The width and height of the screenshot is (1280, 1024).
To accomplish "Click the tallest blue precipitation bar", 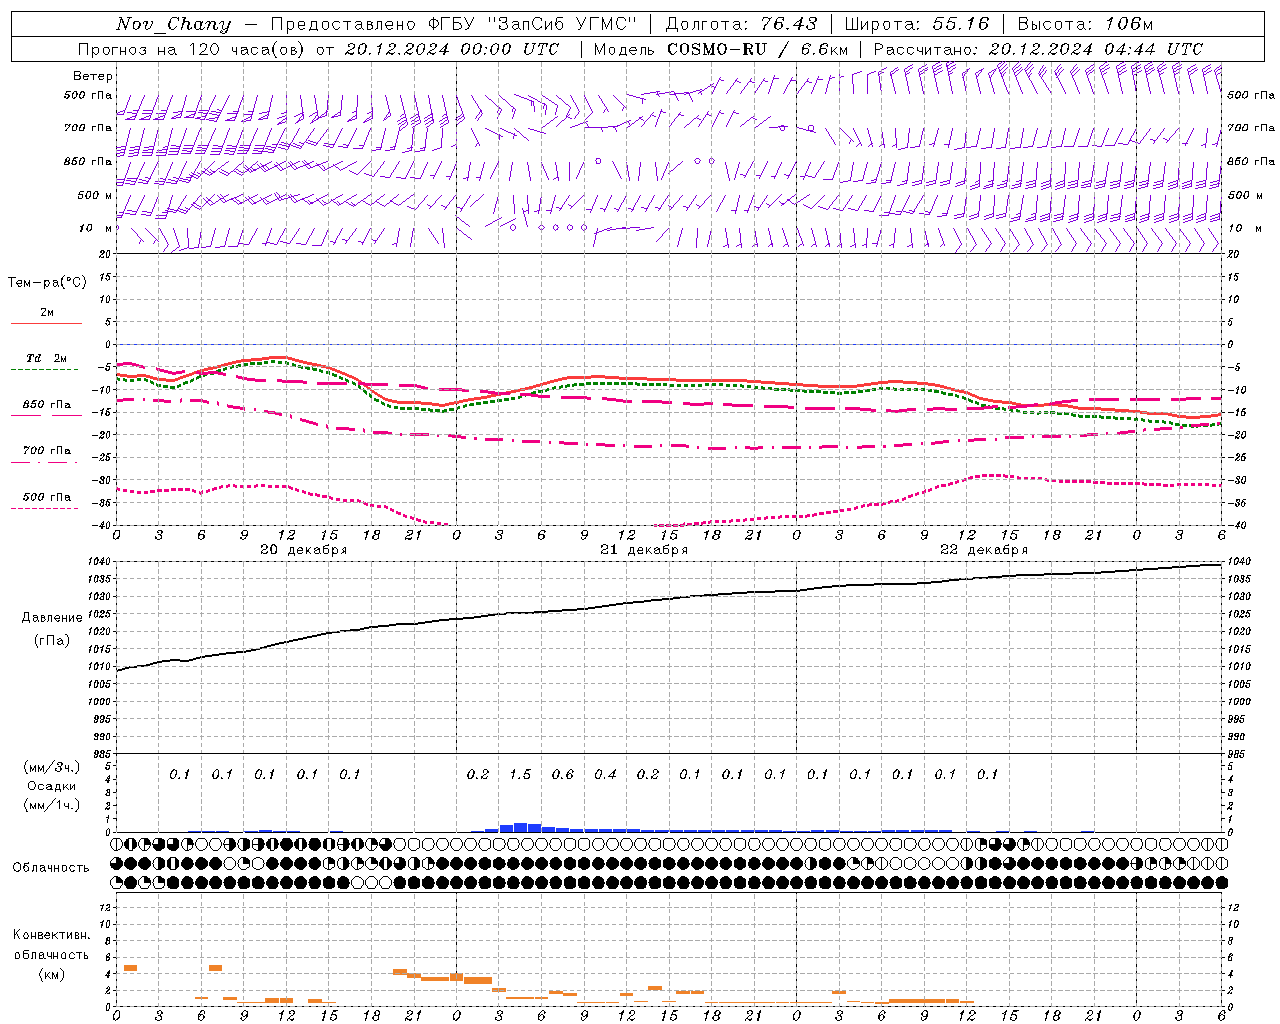I will pos(520,827).
